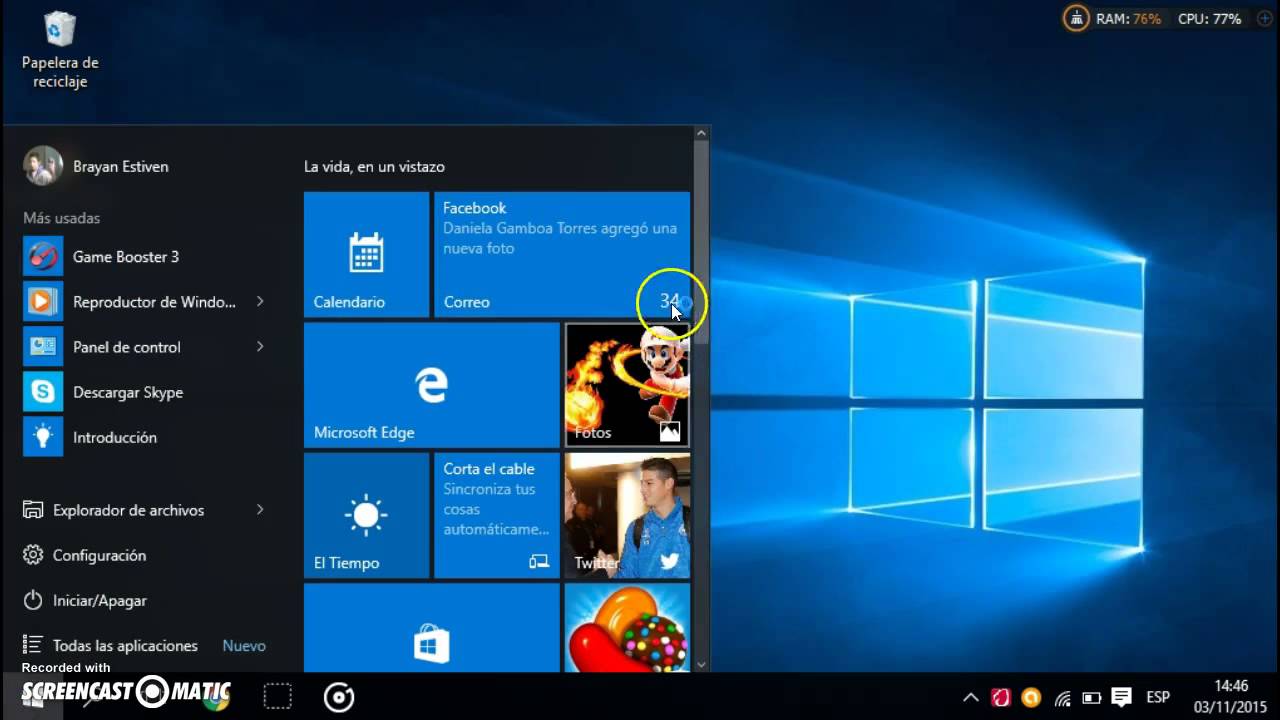Open the Papelera de reciclaje desktop icon
This screenshot has width=1280, height=720.
pyautogui.click(x=60, y=50)
